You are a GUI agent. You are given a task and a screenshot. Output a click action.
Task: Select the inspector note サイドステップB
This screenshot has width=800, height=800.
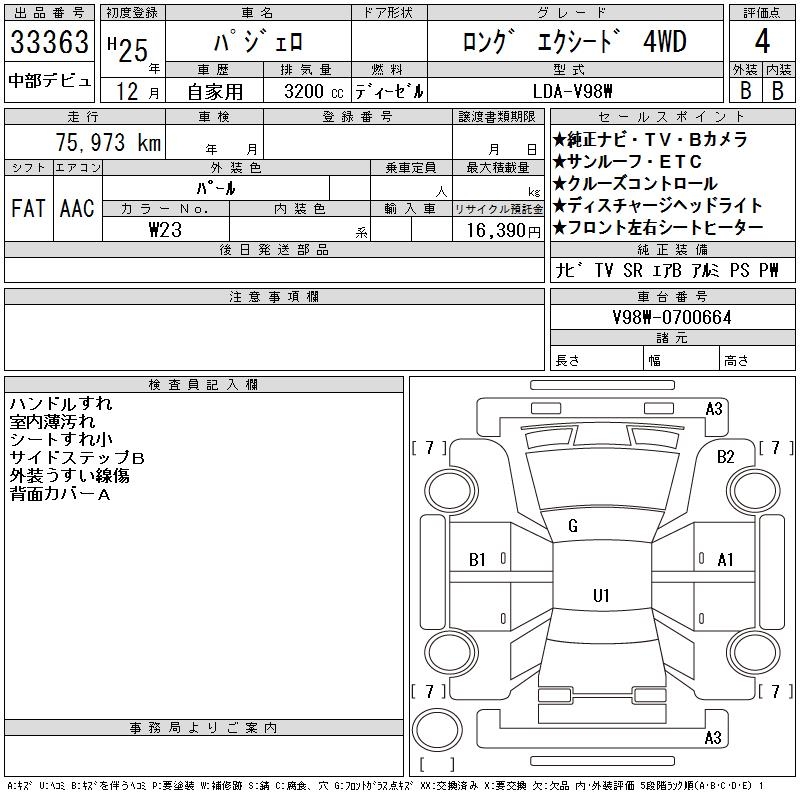[77, 458]
